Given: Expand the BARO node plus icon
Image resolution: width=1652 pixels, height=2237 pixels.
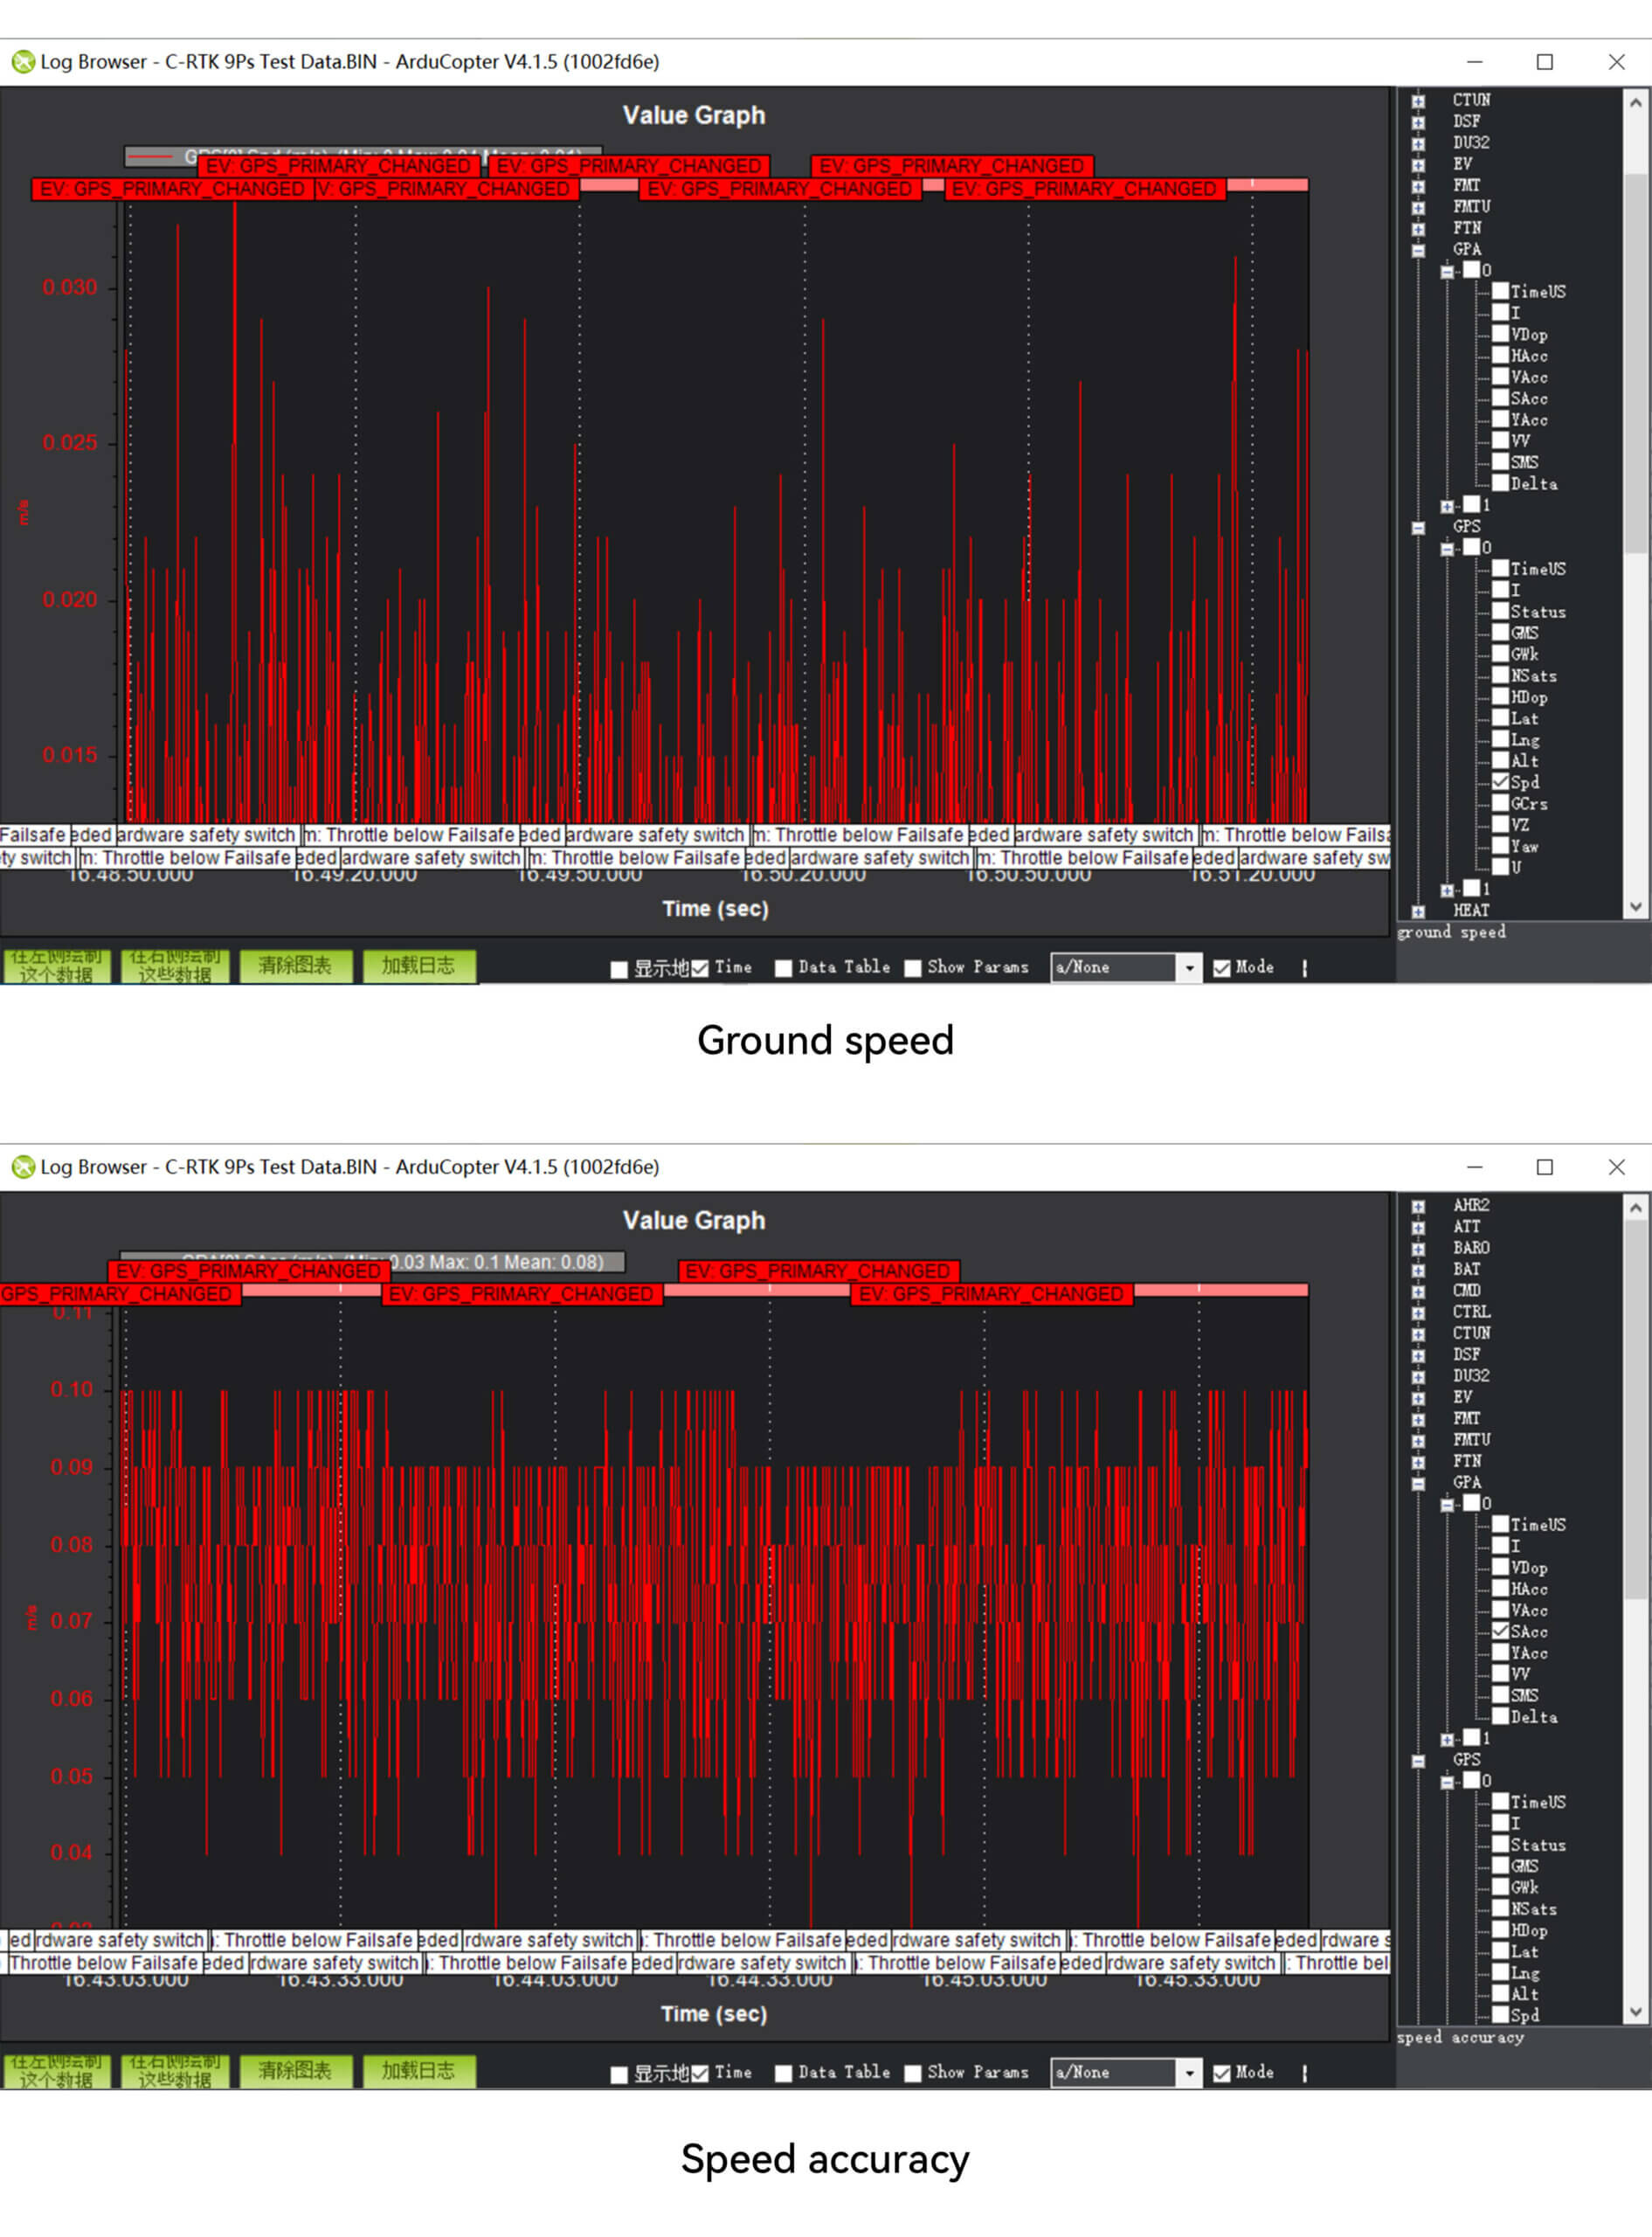Looking at the screenshot, I should (1418, 1248).
